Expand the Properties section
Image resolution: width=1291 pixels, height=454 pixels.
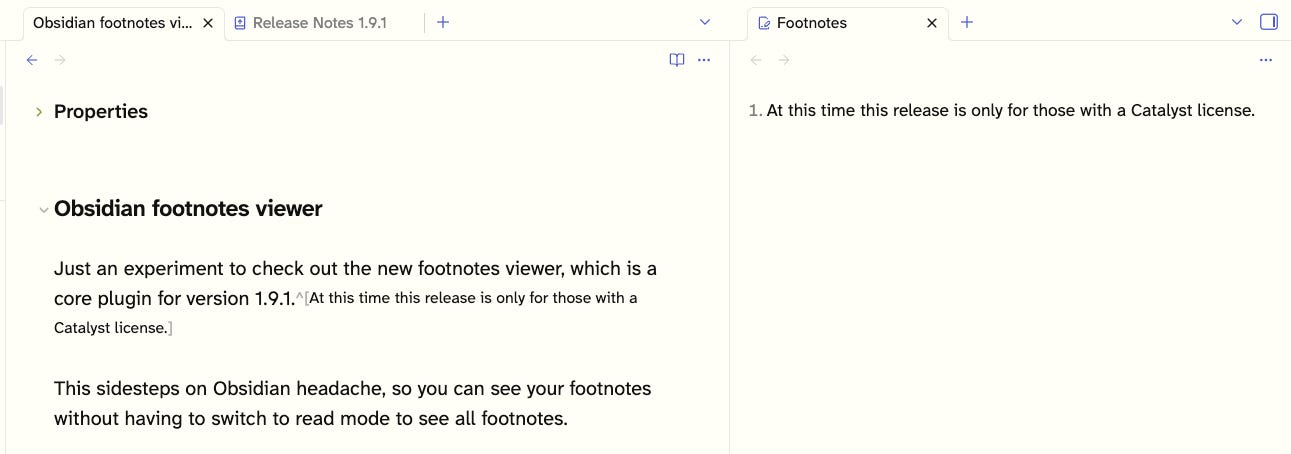(39, 112)
